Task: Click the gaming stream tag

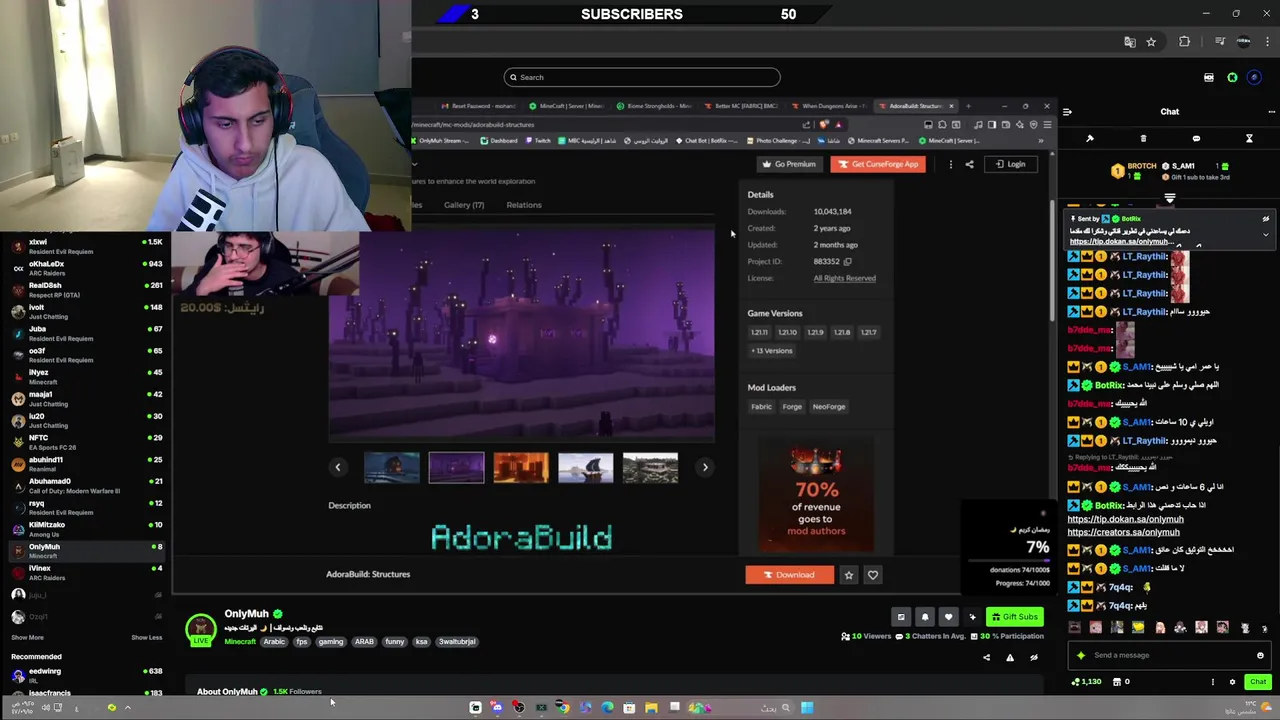Action: (x=330, y=642)
